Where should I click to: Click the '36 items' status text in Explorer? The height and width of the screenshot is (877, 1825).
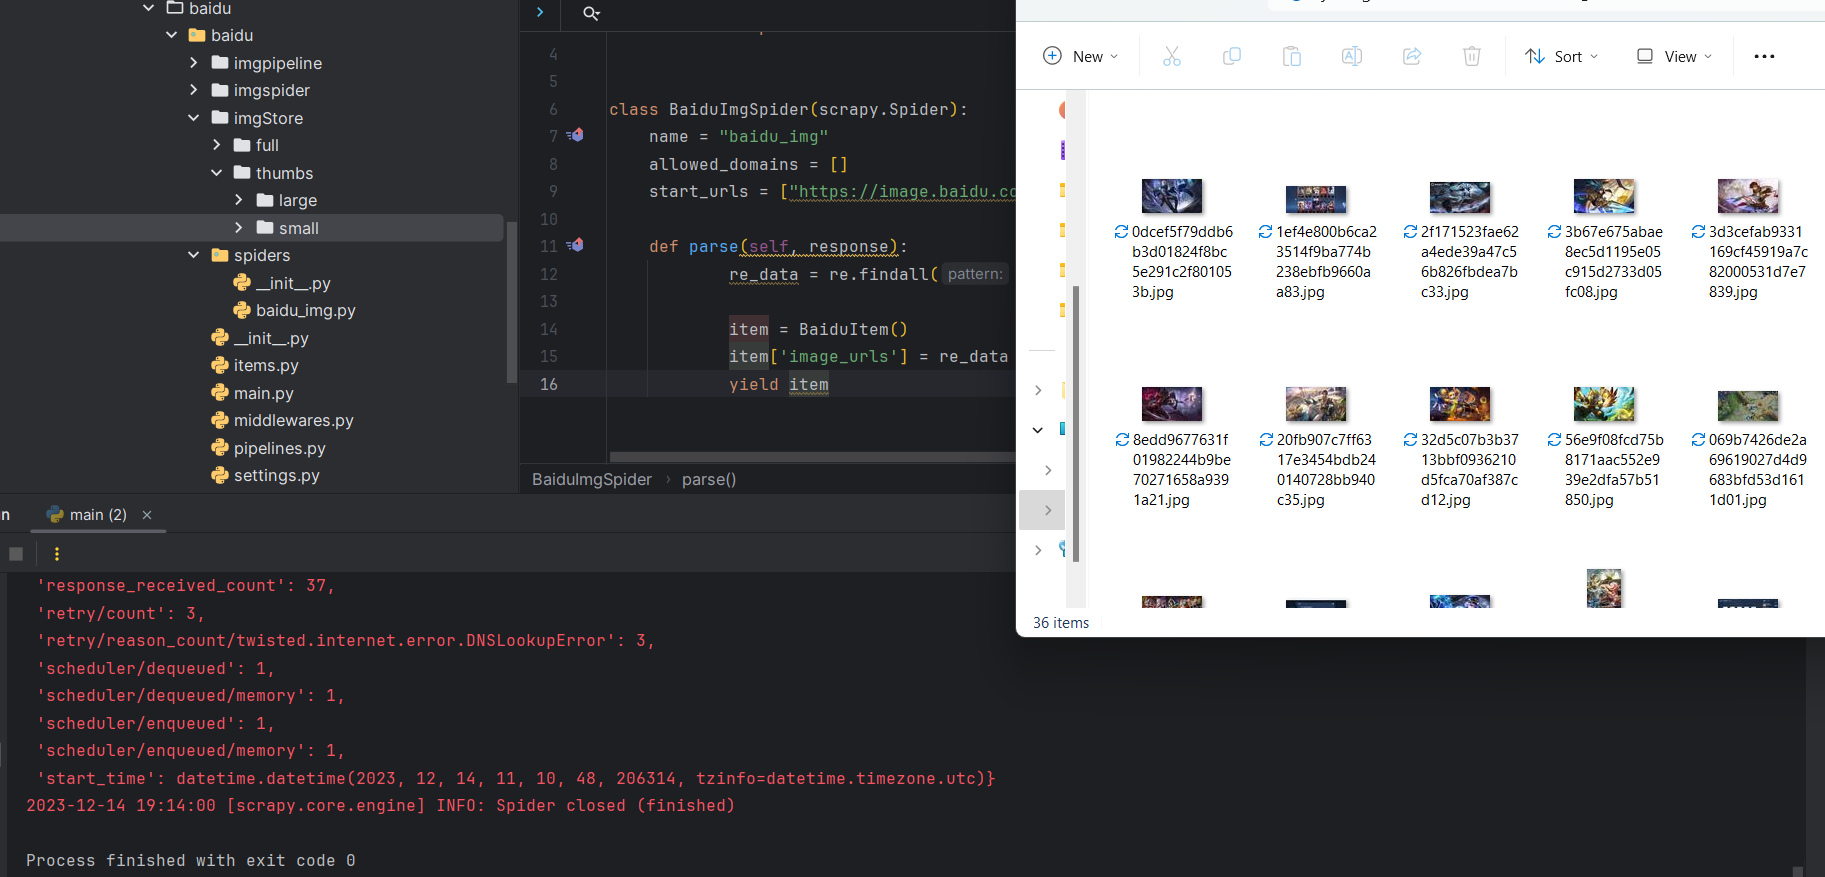pos(1061,623)
